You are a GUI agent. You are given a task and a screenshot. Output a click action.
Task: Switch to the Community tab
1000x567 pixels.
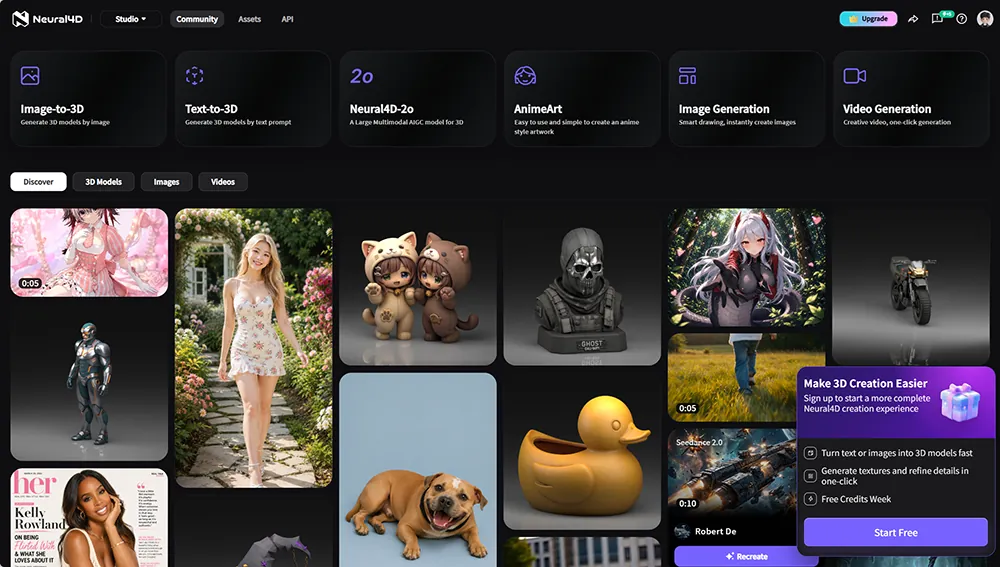pyautogui.click(x=197, y=19)
